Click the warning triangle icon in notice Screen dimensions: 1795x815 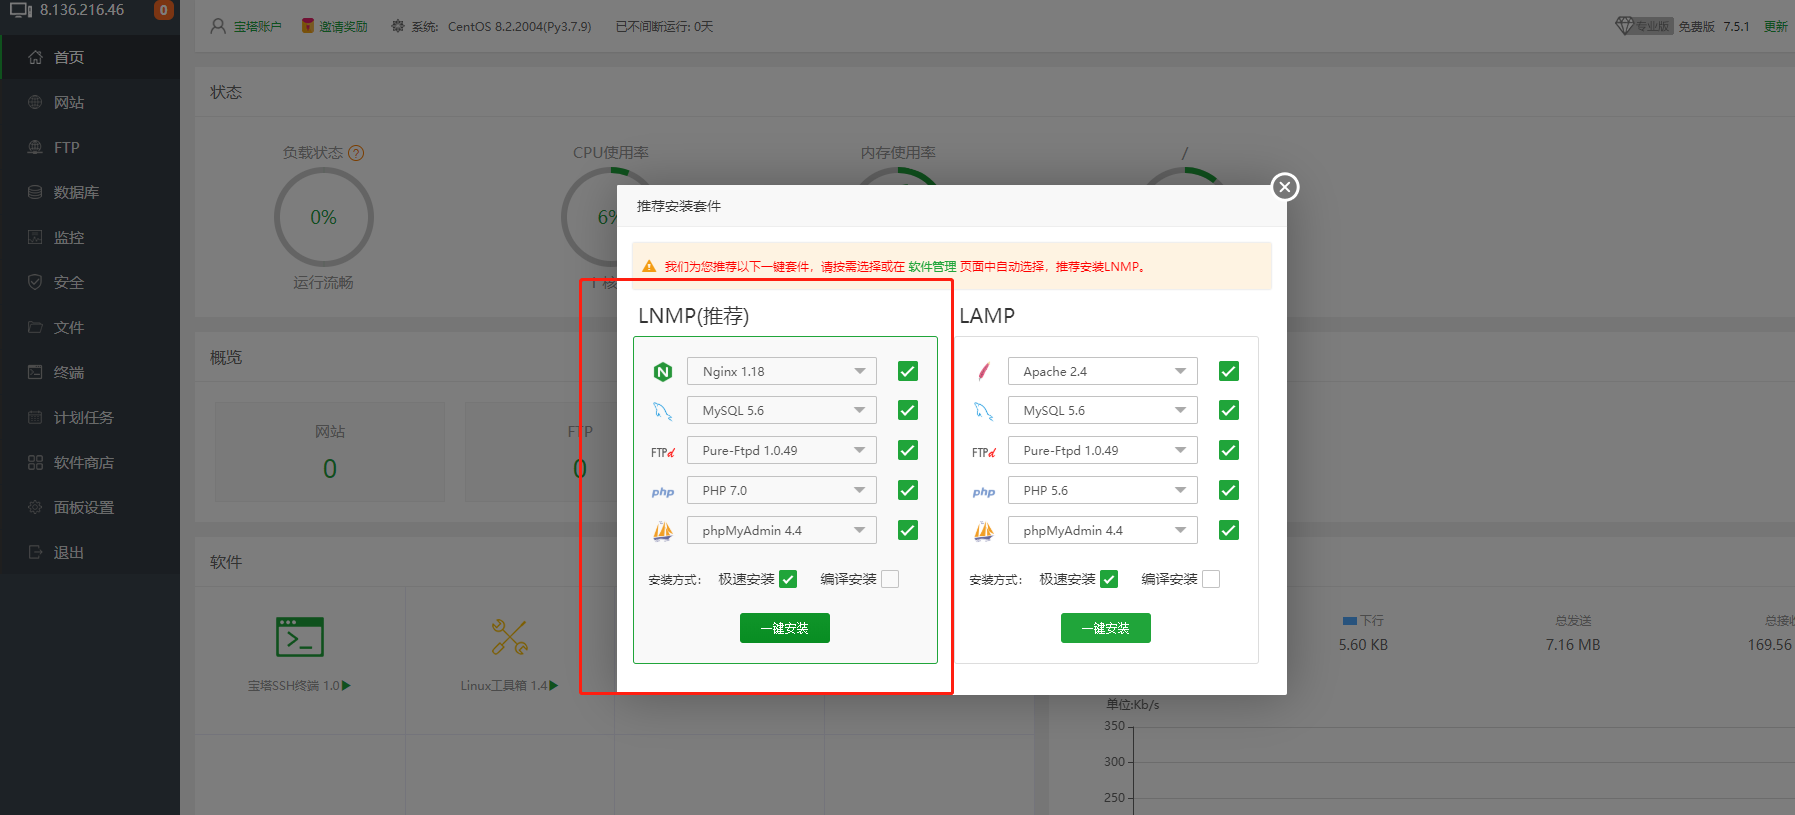[x=649, y=266]
